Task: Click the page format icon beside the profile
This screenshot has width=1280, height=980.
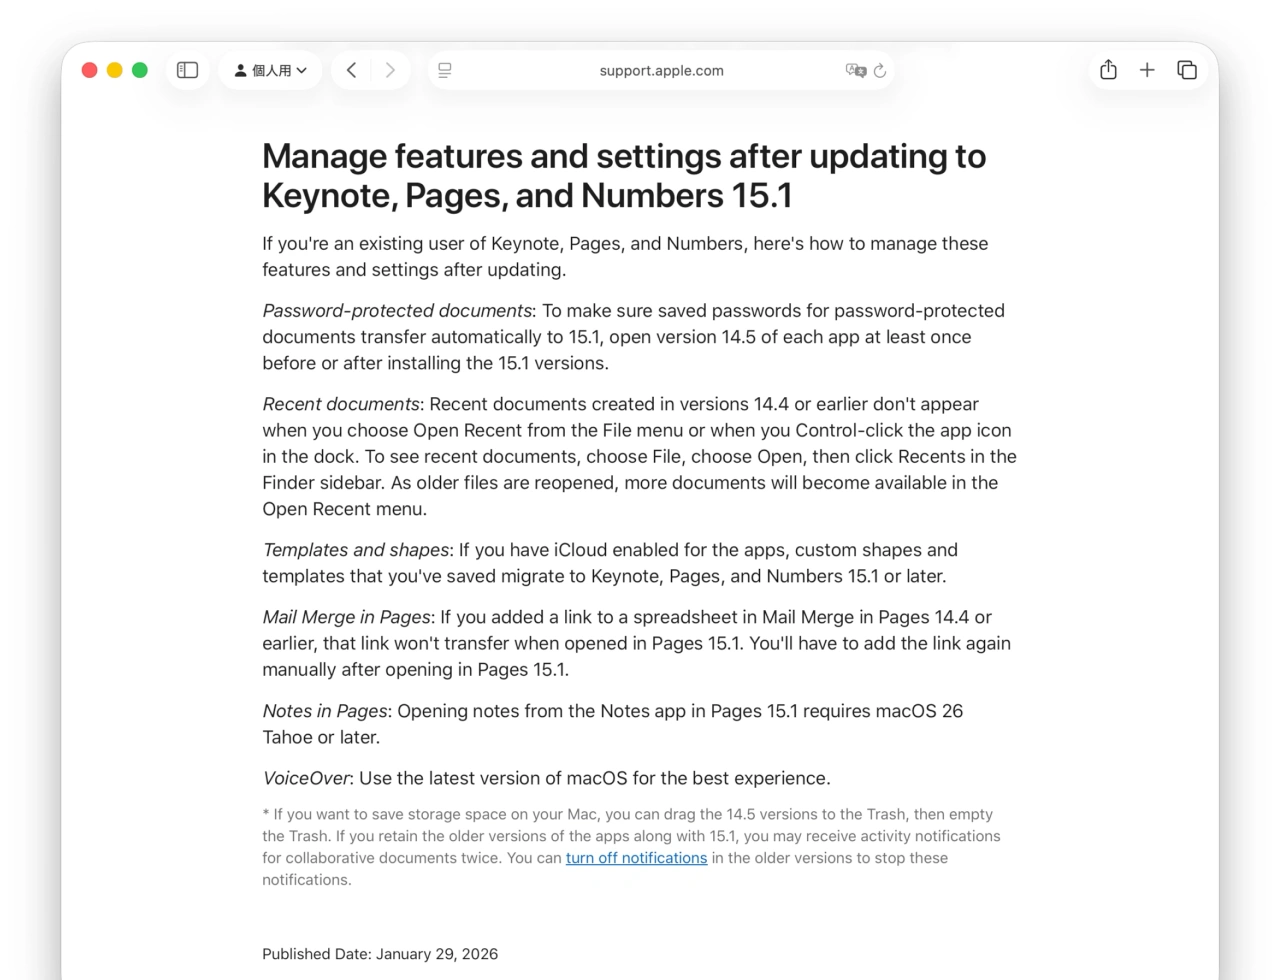Action: [x=444, y=70]
